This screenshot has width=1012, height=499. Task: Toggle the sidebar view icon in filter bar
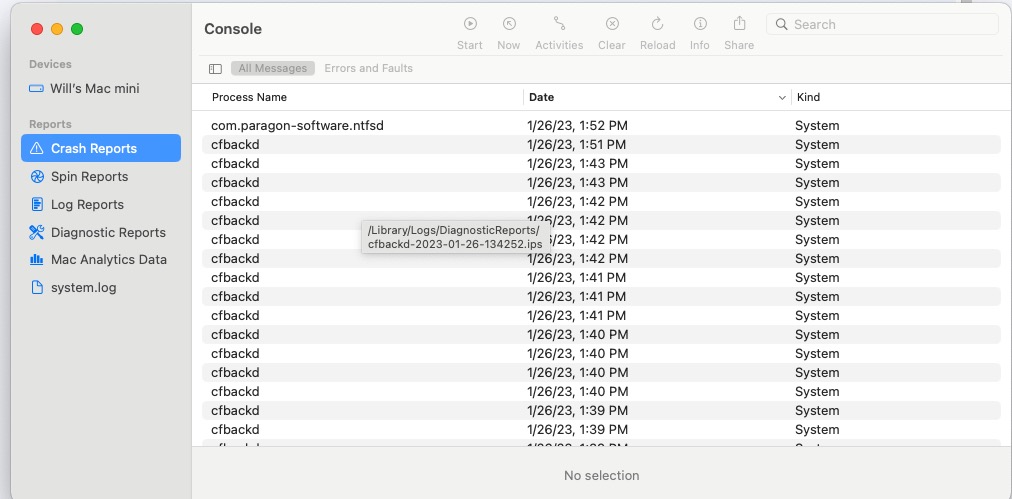(216, 68)
